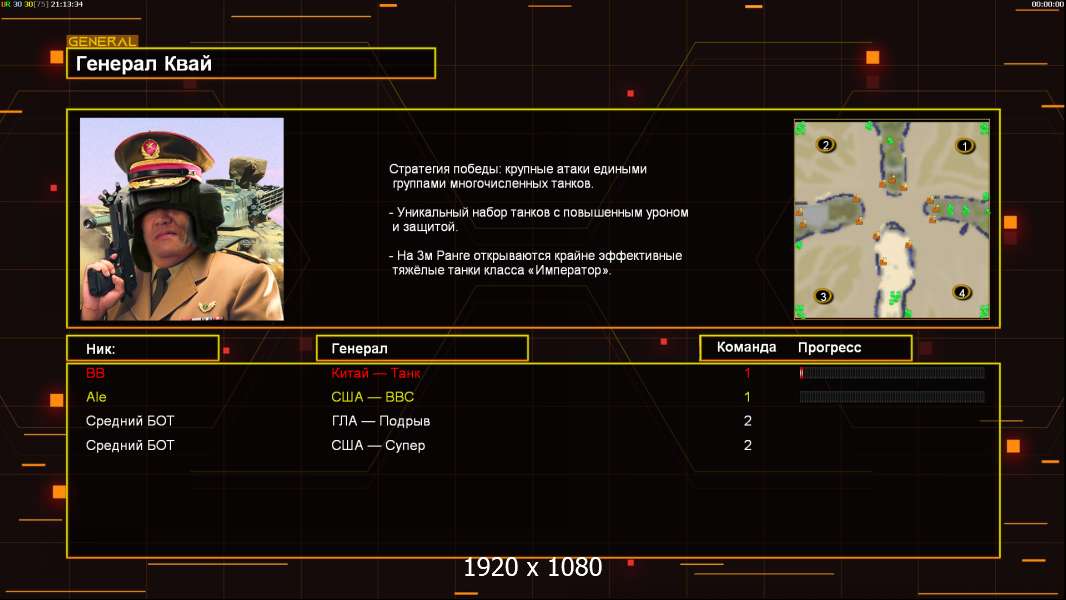
Task: Click start position marker 2 on minimap
Action: click(825, 145)
